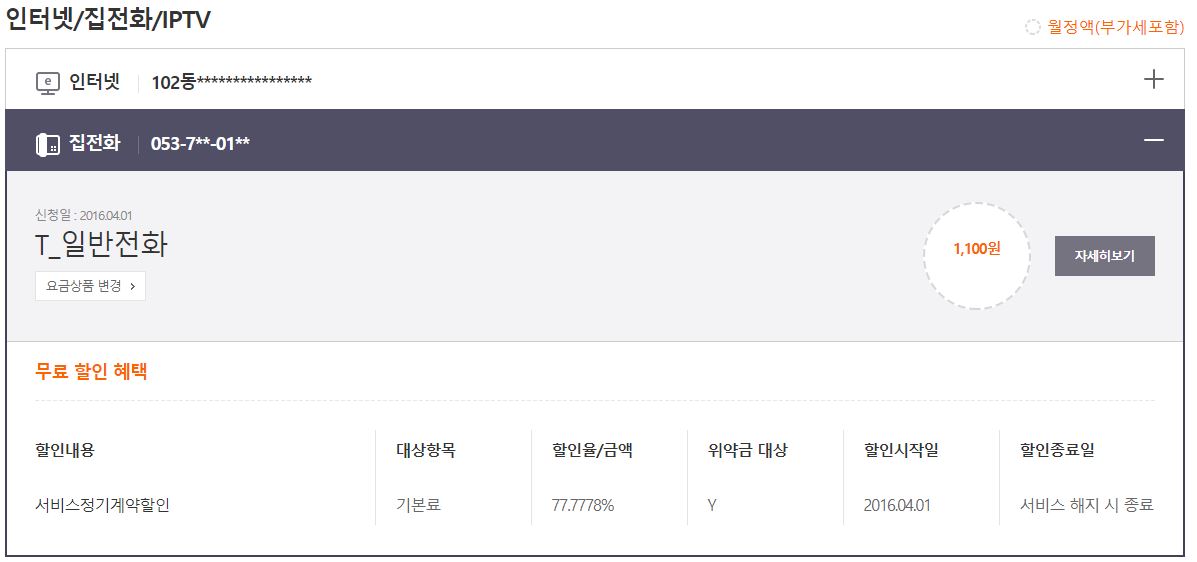Click the dotted circle legend icon

1033,27
